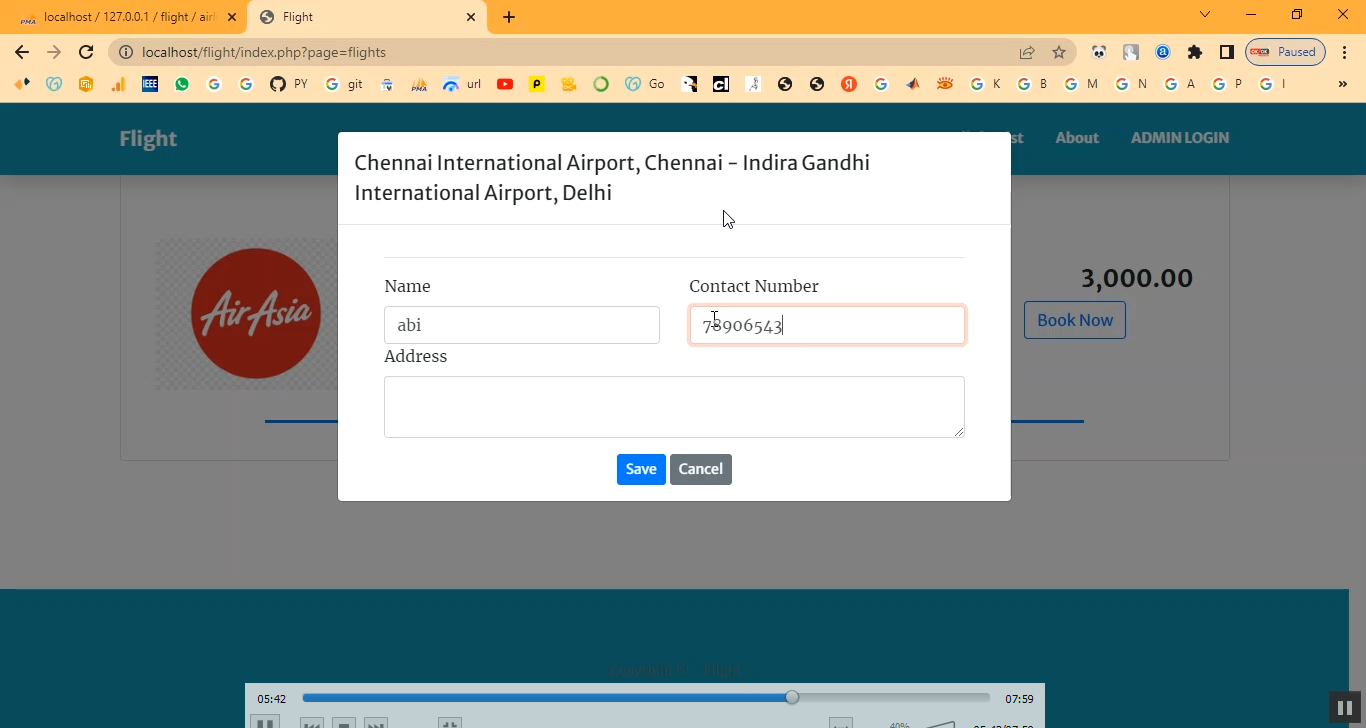Screen dimensions: 1366x728
Task: Toggle the browser side panel icon
Action: 1227,52
